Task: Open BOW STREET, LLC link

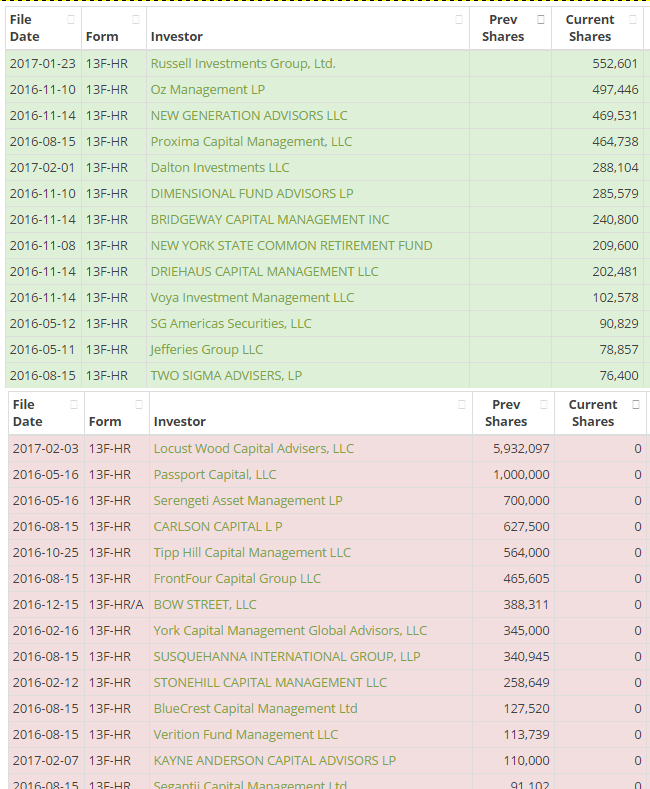Action: (x=205, y=605)
